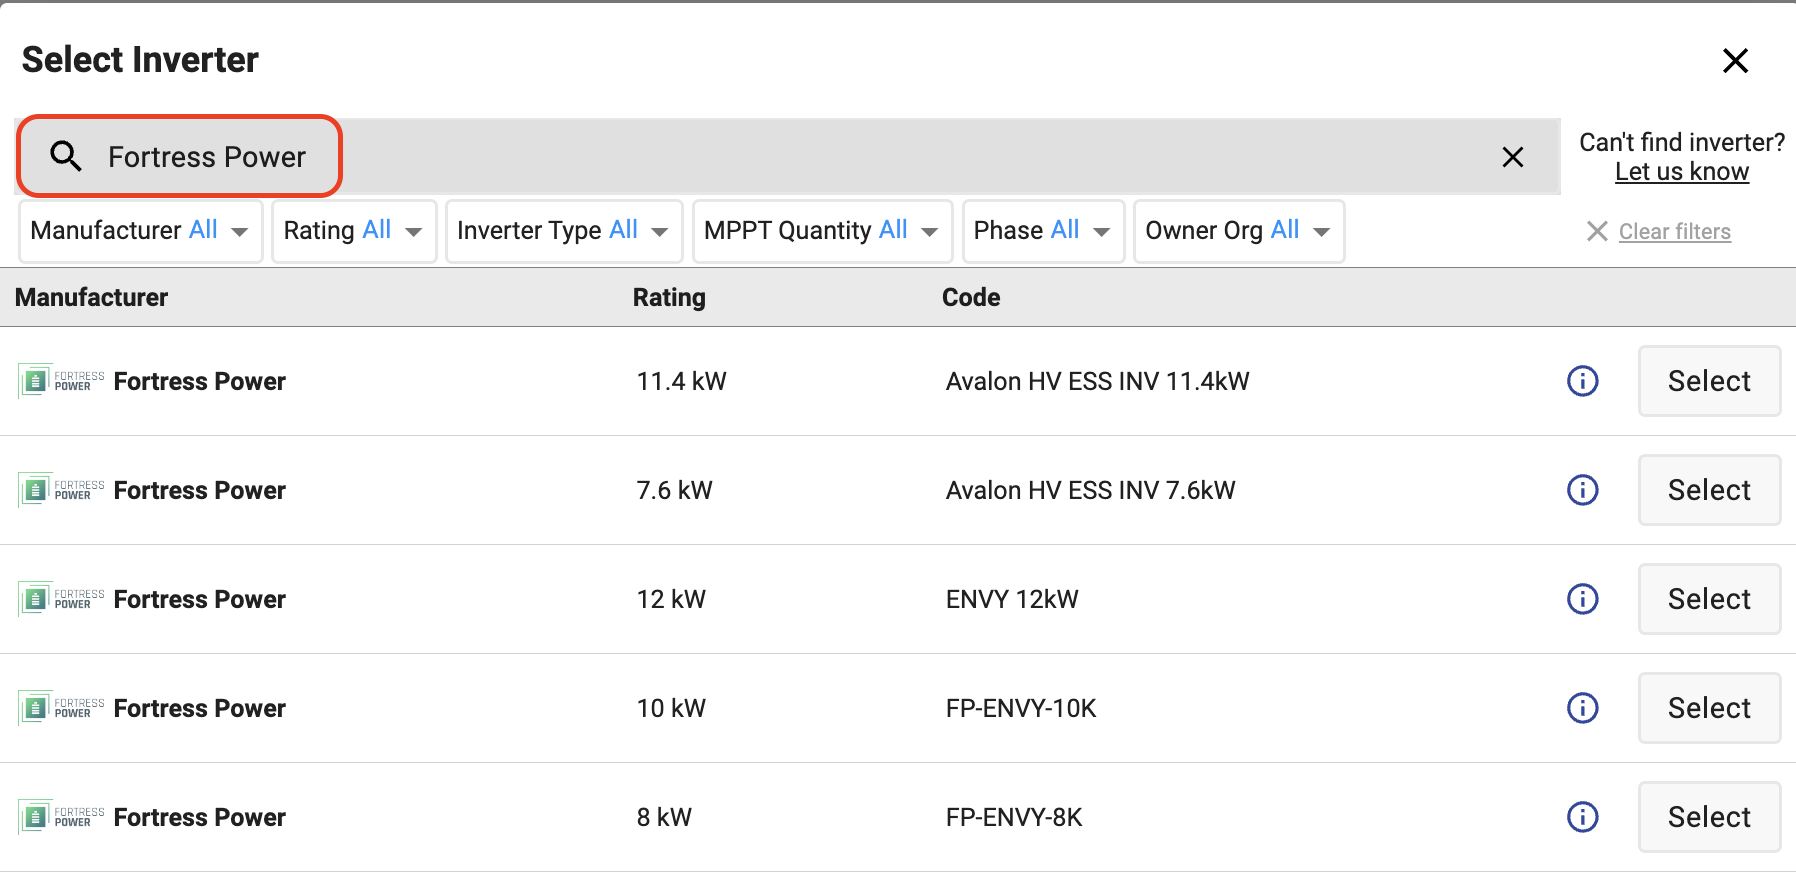Image resolution: width=1796 pixels, height=880 pixels.
Task: Close the Select Inverter dialog
Action: tap(1735, 60)
